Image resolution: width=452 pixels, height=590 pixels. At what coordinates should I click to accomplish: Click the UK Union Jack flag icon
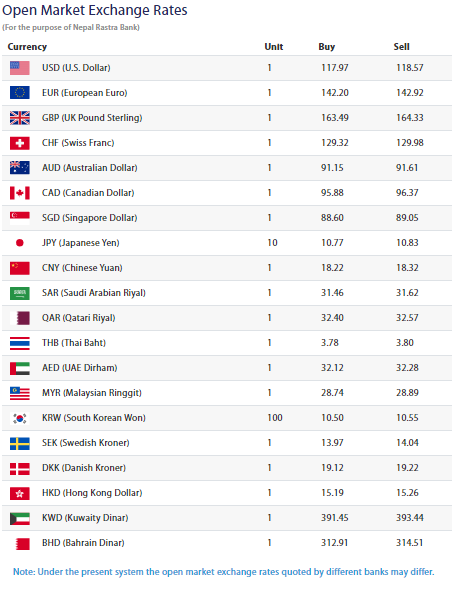(x=20, y=118)
